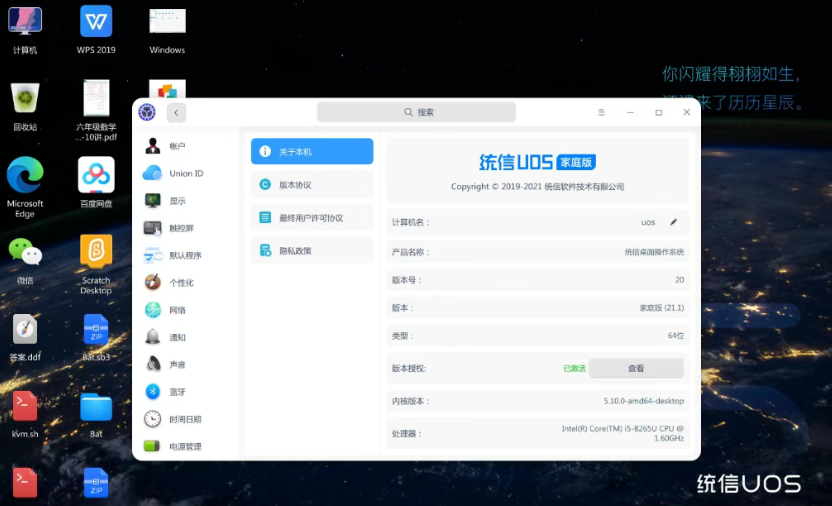The height and width of the screenshot is (506, 832).
Task: Select the 关于本机 tab
Action: point(312,152)
